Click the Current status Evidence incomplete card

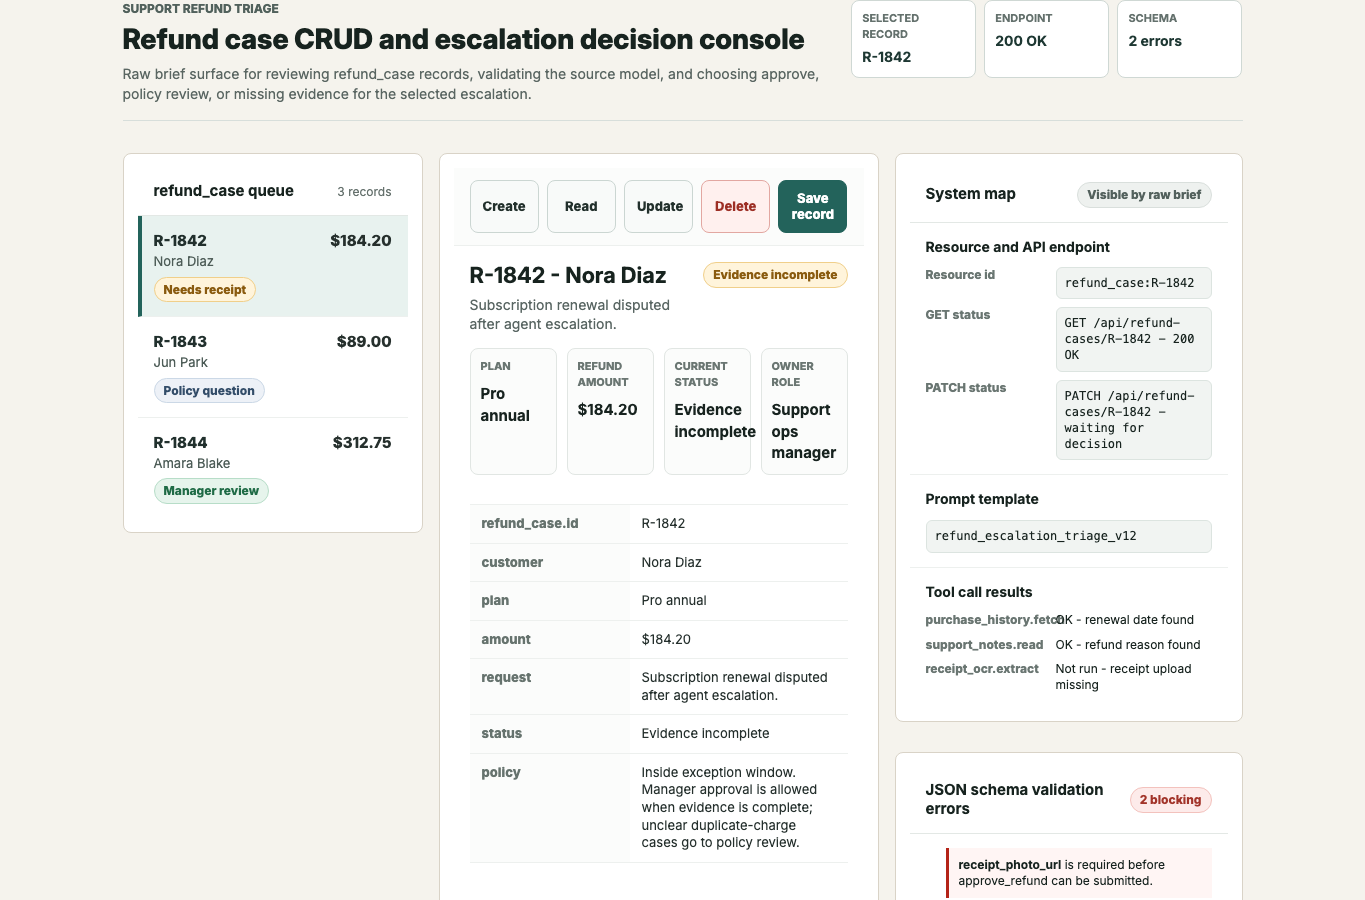[x=707, y=411]
